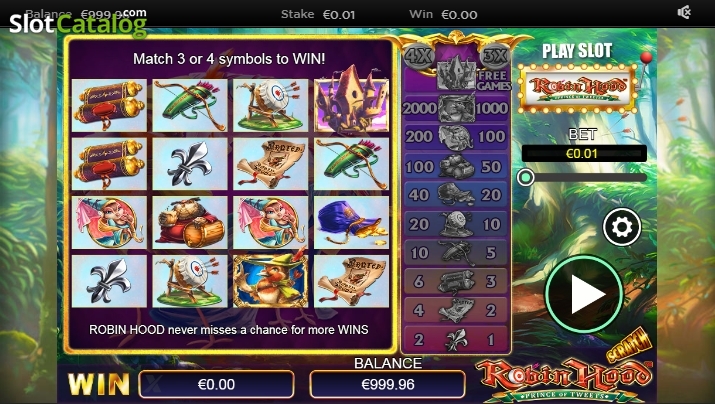Select the 4X multiplier badge
Screen dimensions: 715x404
click(x=419, y=56)
